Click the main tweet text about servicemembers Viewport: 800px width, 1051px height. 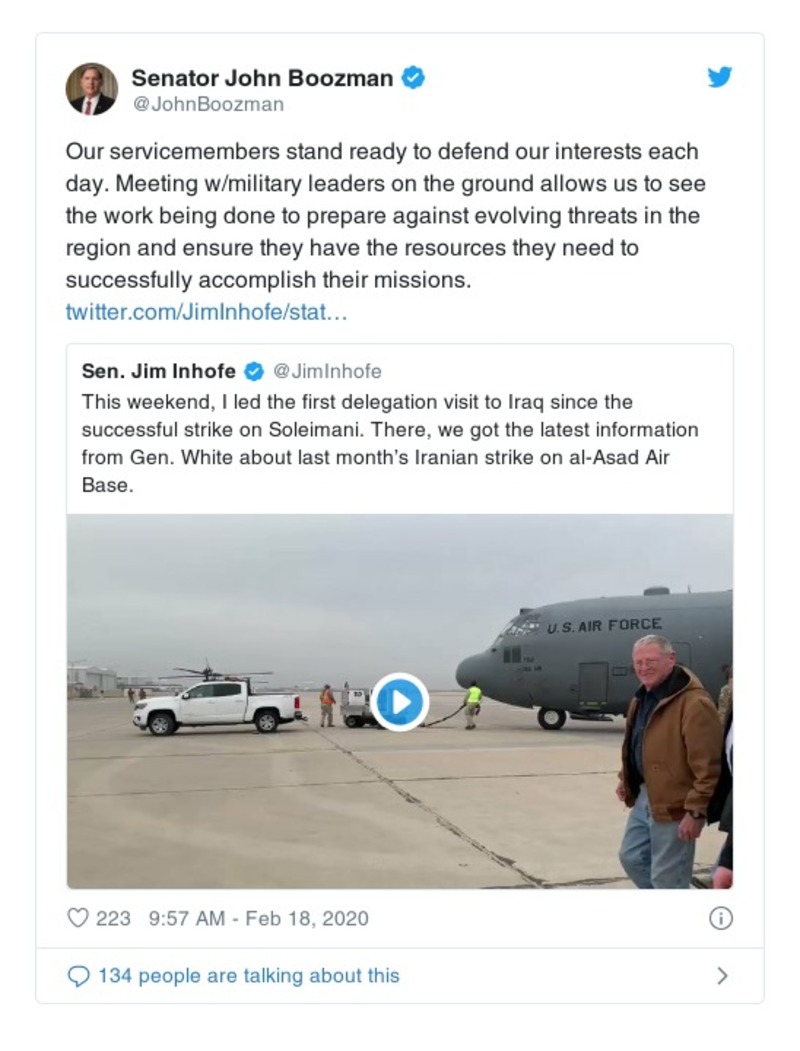click(x=382, y=216)
